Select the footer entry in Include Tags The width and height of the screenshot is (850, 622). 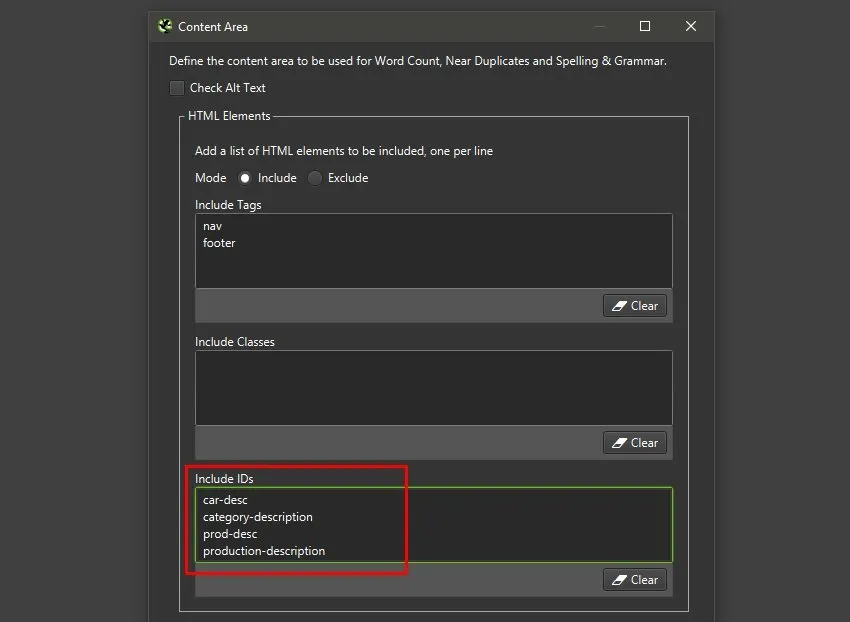(219, 242)
